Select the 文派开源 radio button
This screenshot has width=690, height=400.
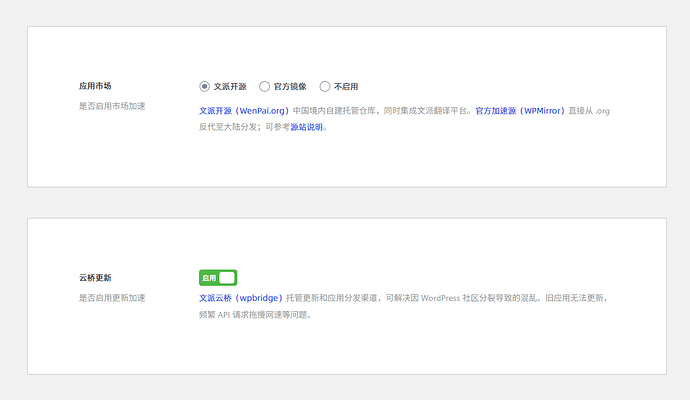tap(205, 87)
